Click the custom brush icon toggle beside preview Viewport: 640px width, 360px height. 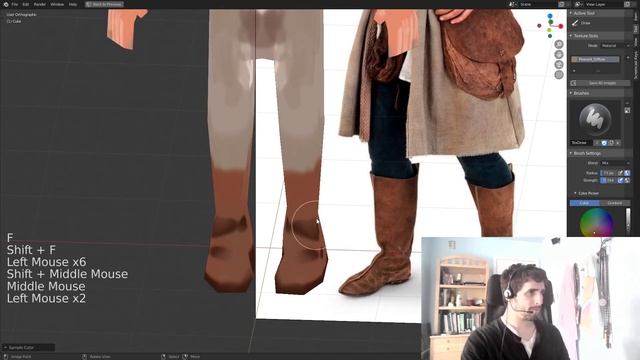(x=627, y=111)
